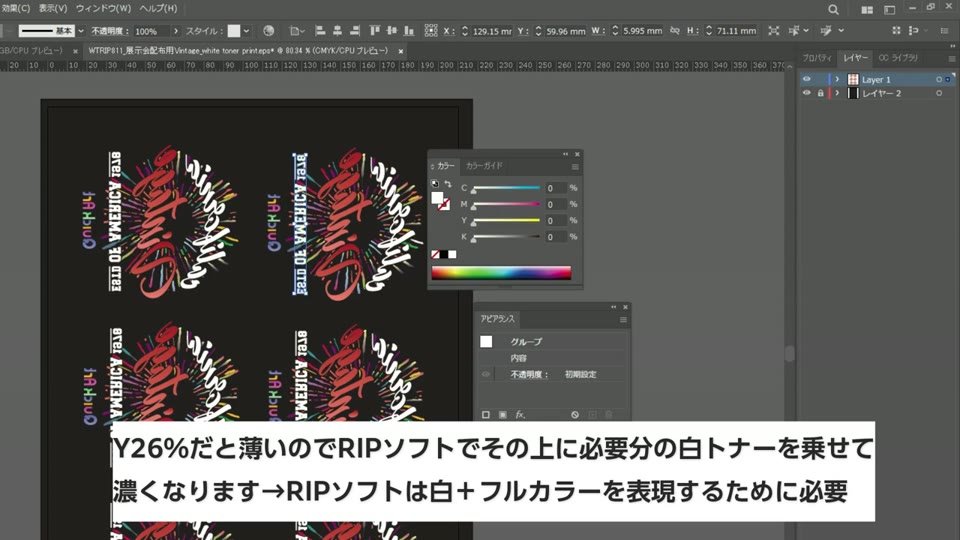
Task: Open the isolate selected object dropdown
Action: 799,31
